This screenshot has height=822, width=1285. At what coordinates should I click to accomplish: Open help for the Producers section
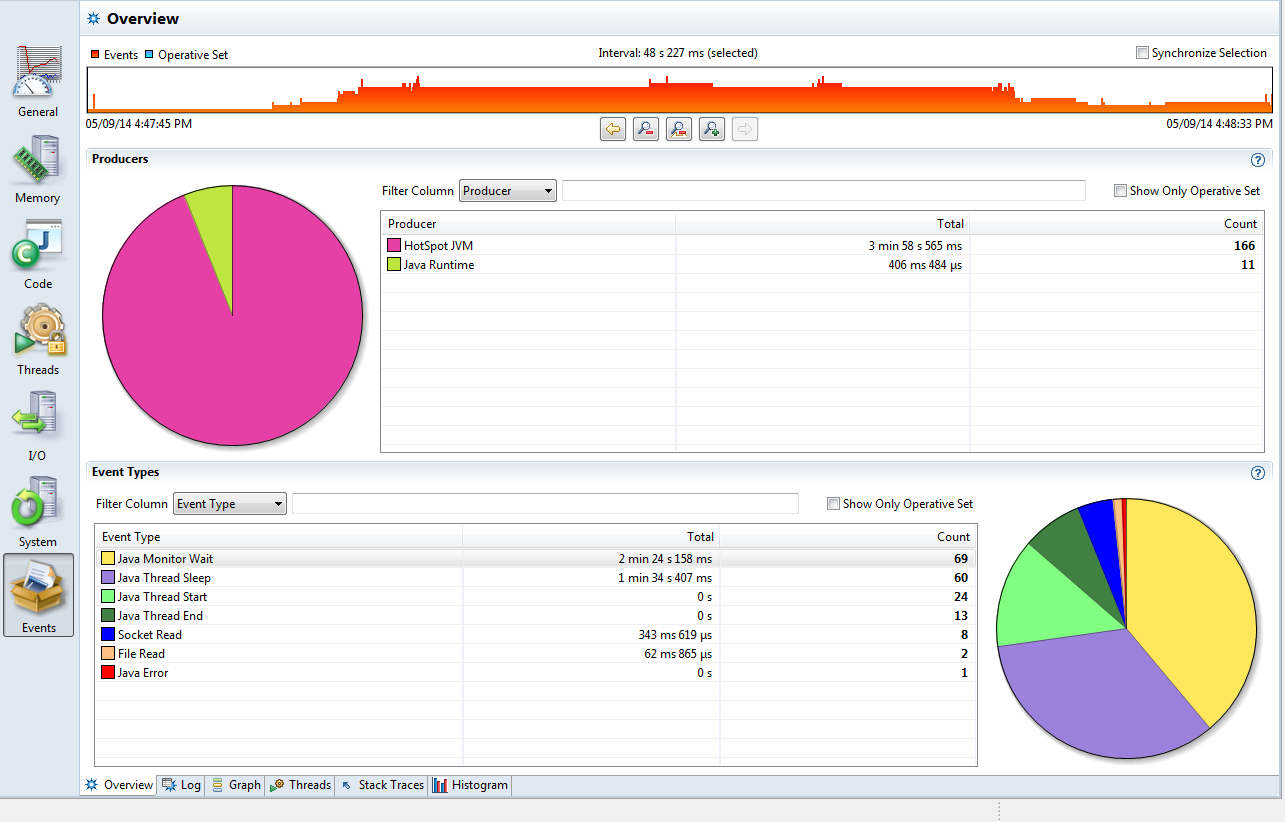point(1258,160)
